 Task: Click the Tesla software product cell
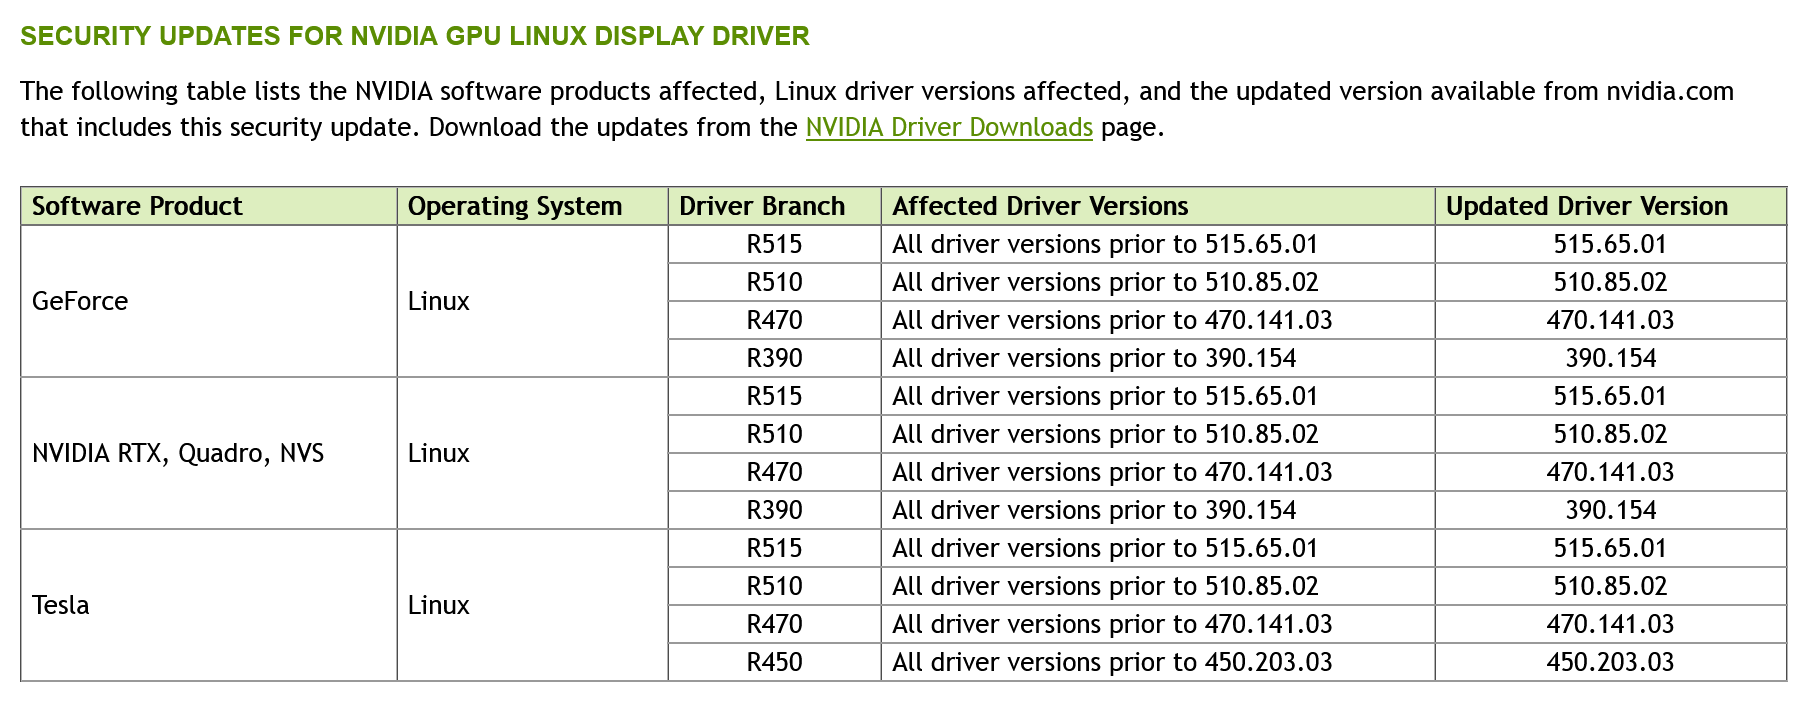[x=209, y=605]
